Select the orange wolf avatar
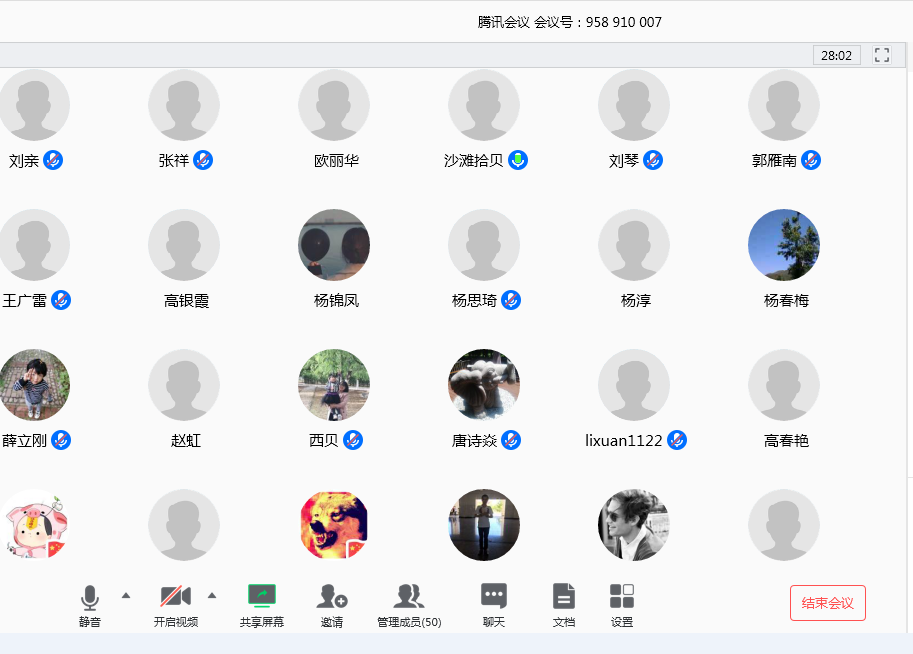The width and height of the screenshot is (913, 654). [334, 525]
